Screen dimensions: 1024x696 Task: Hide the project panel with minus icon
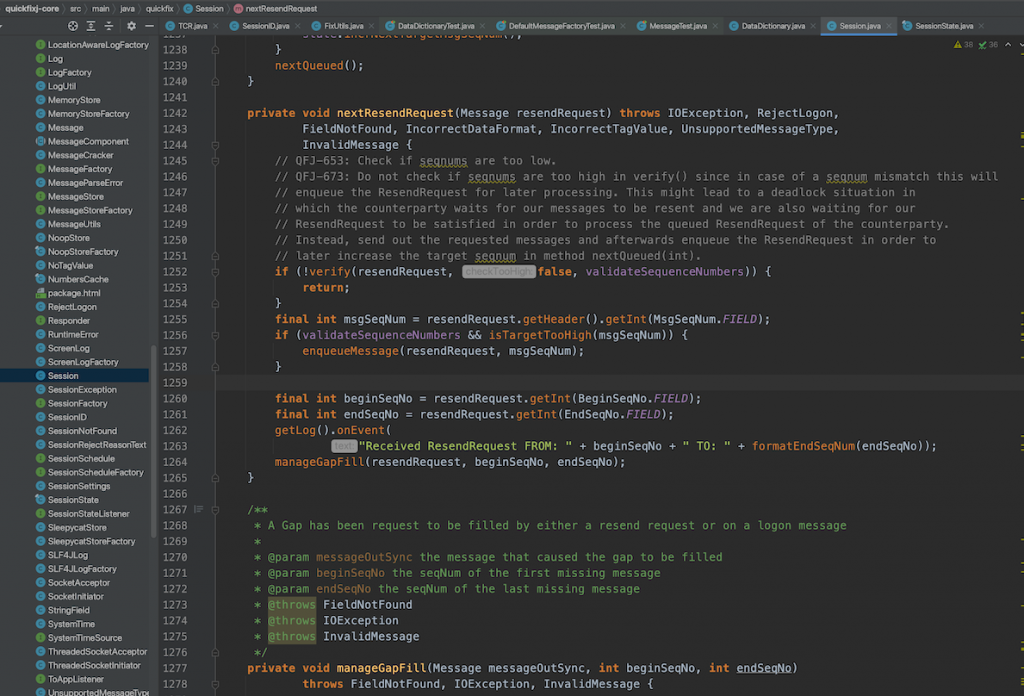click(x=149, y=26)
